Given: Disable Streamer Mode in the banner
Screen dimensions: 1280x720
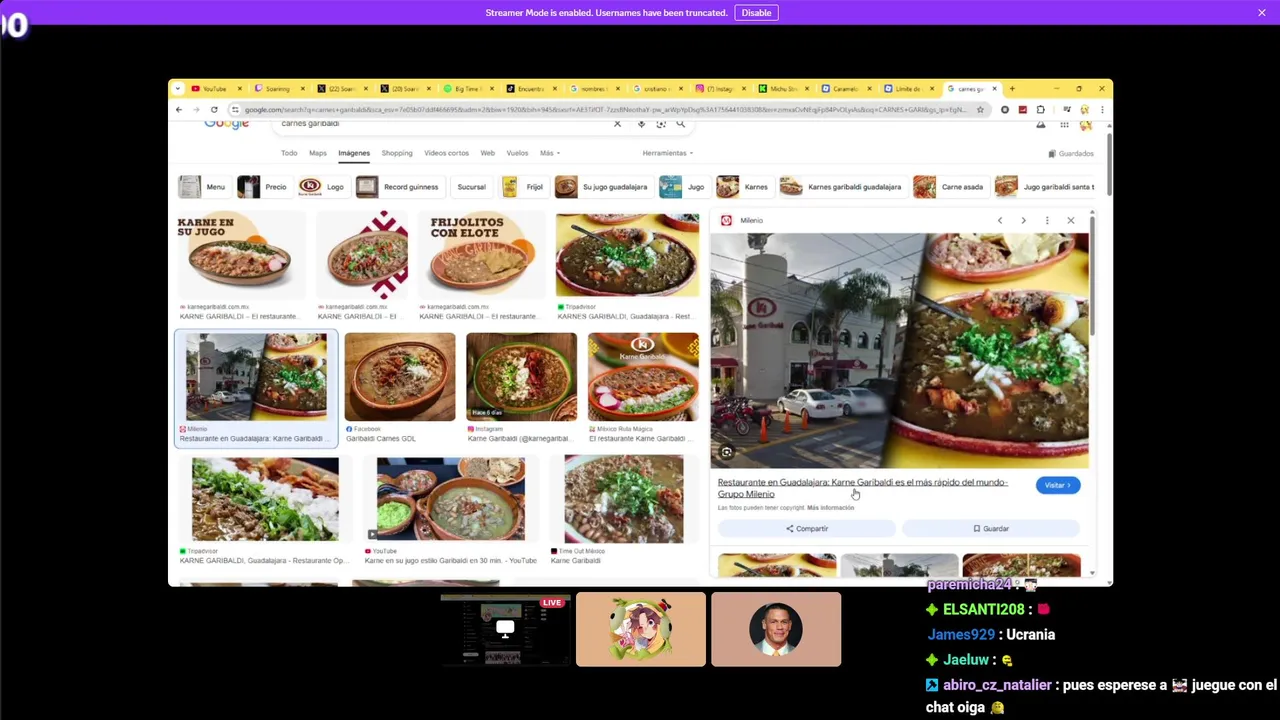Looking at the screenshot, I should coord(756,13).
